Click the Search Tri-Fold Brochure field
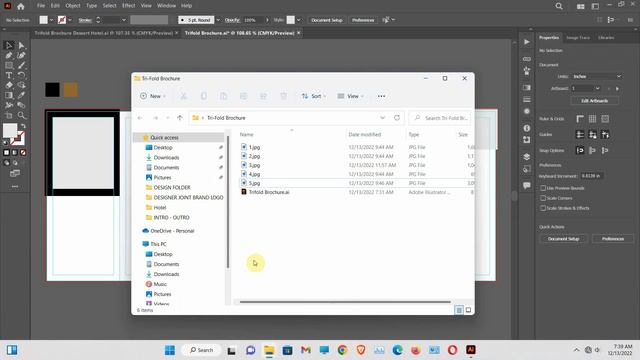Screen dimensions: 640x360 (440, 118)
